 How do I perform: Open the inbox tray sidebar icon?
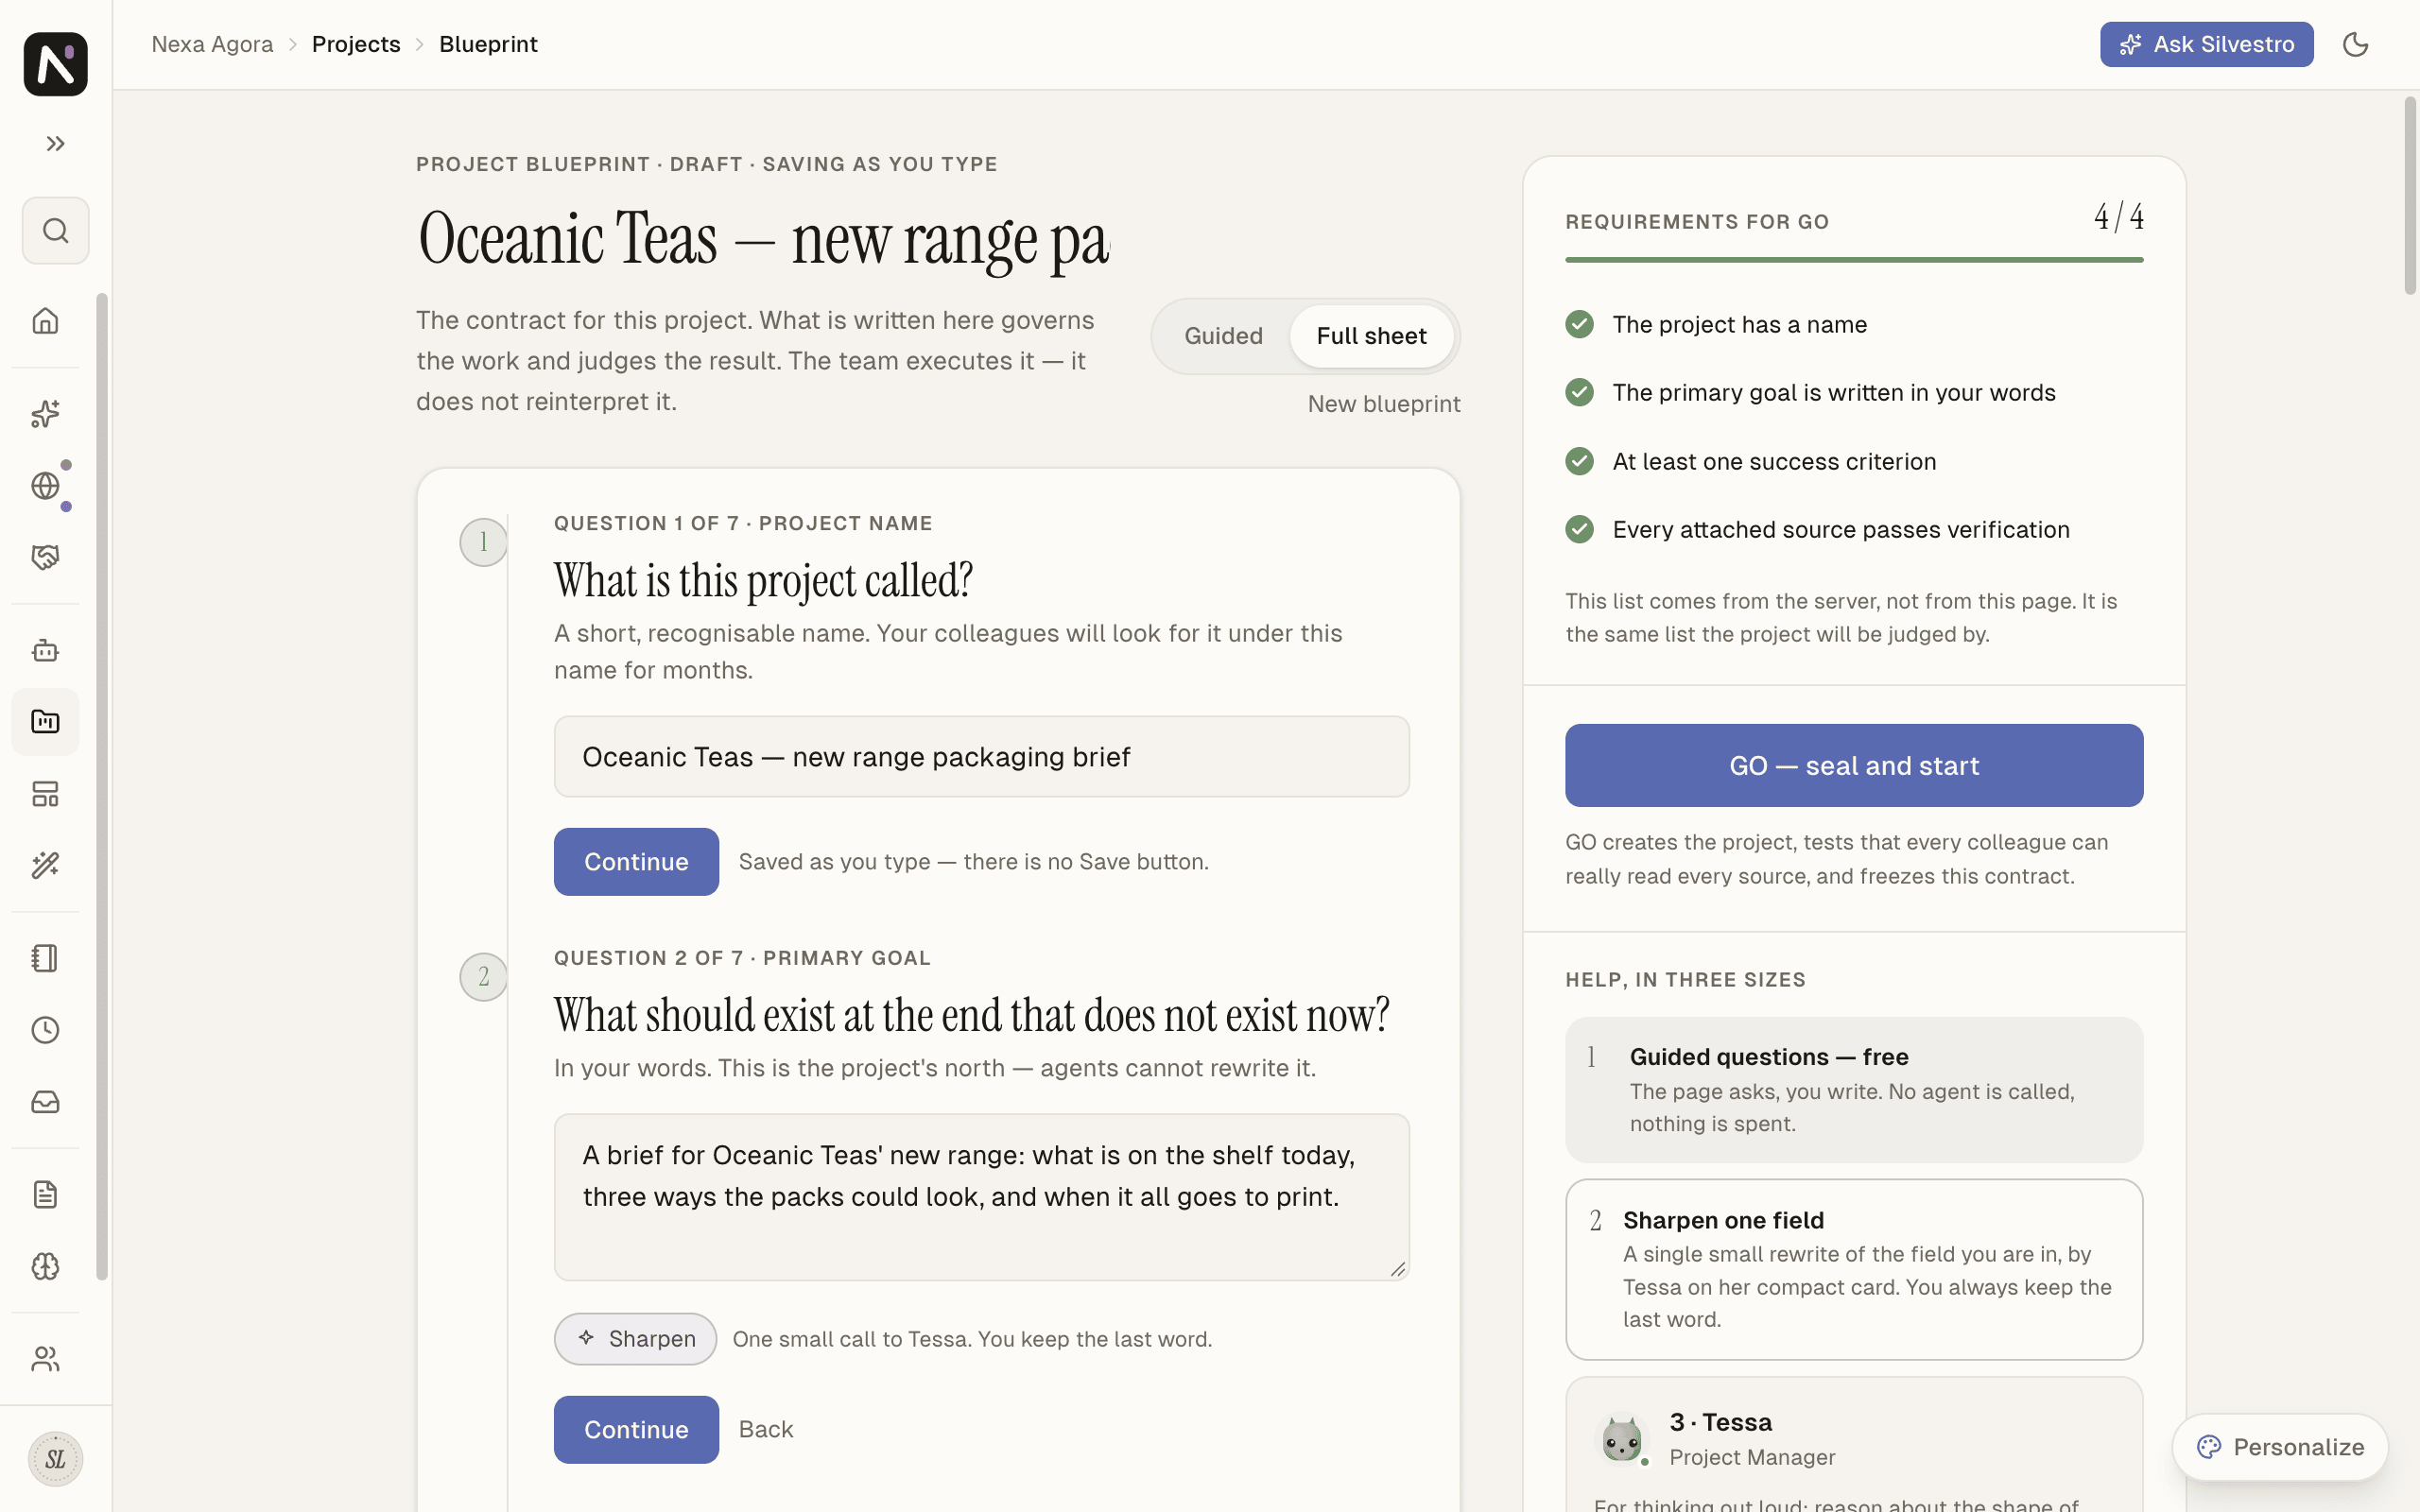pyautogui.click(x=46, y=1102)
